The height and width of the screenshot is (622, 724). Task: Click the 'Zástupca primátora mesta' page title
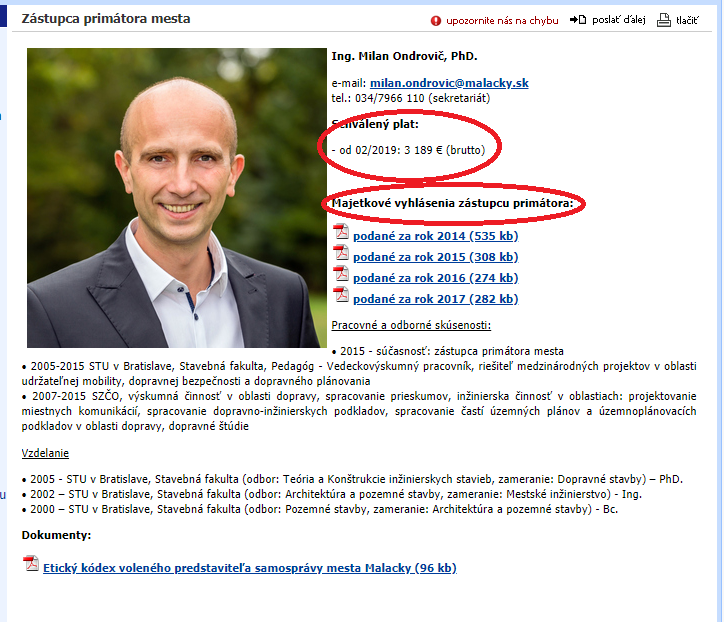tap(106, 18)
